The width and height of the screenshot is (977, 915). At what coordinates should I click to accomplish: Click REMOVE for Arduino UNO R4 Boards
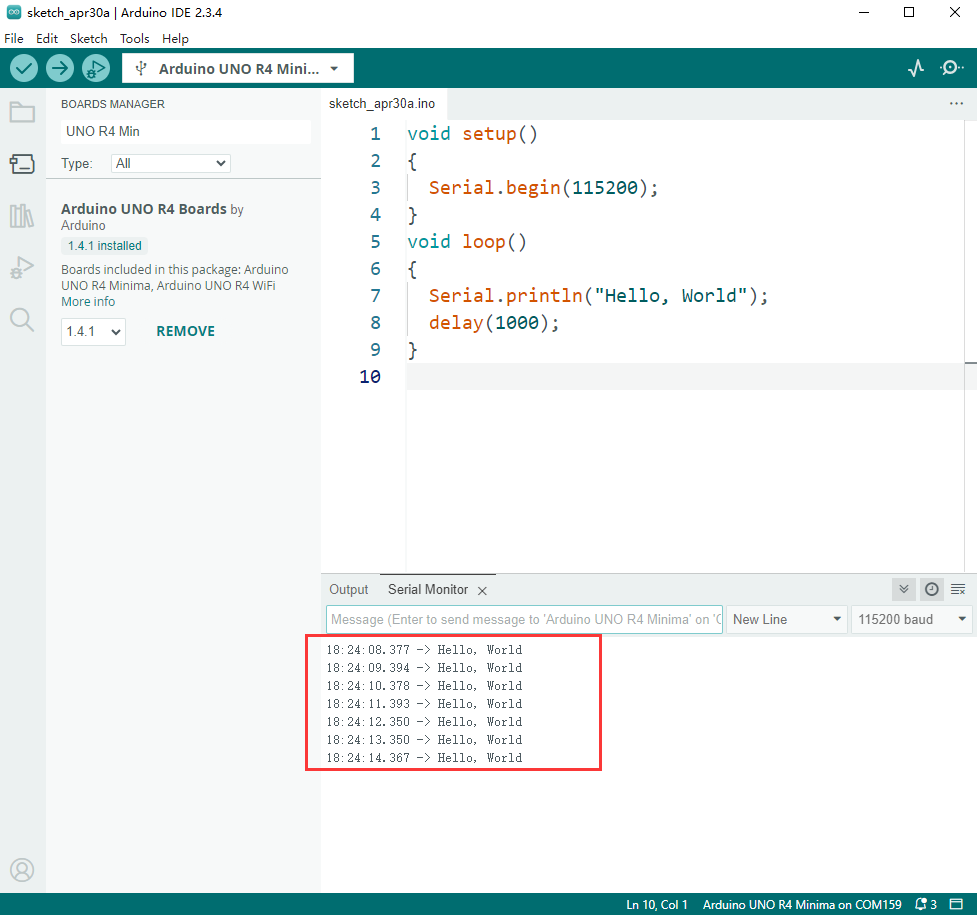[x=186, y=332]
